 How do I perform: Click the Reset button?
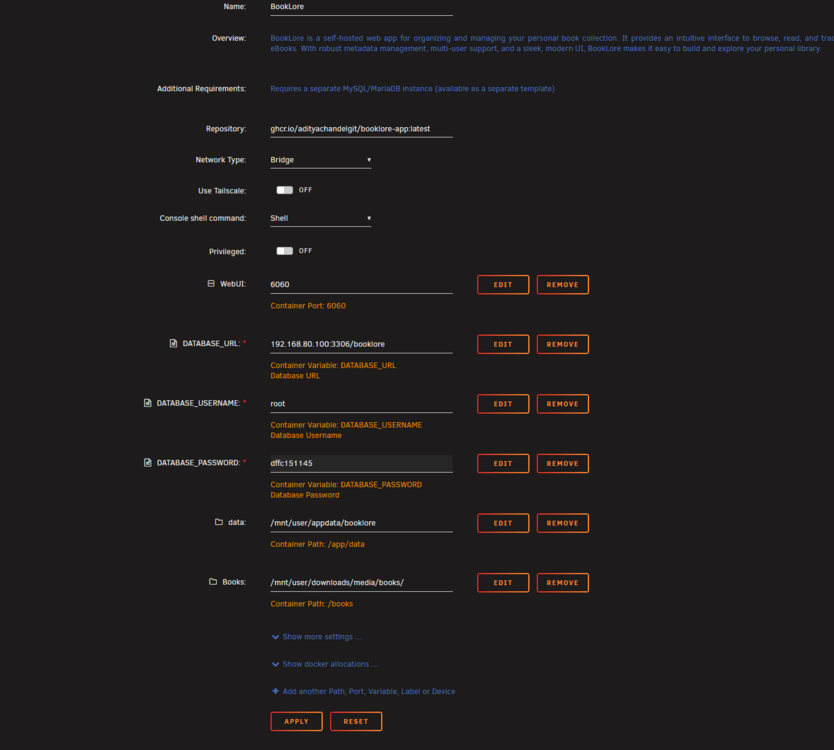click(x=356, y=721)
